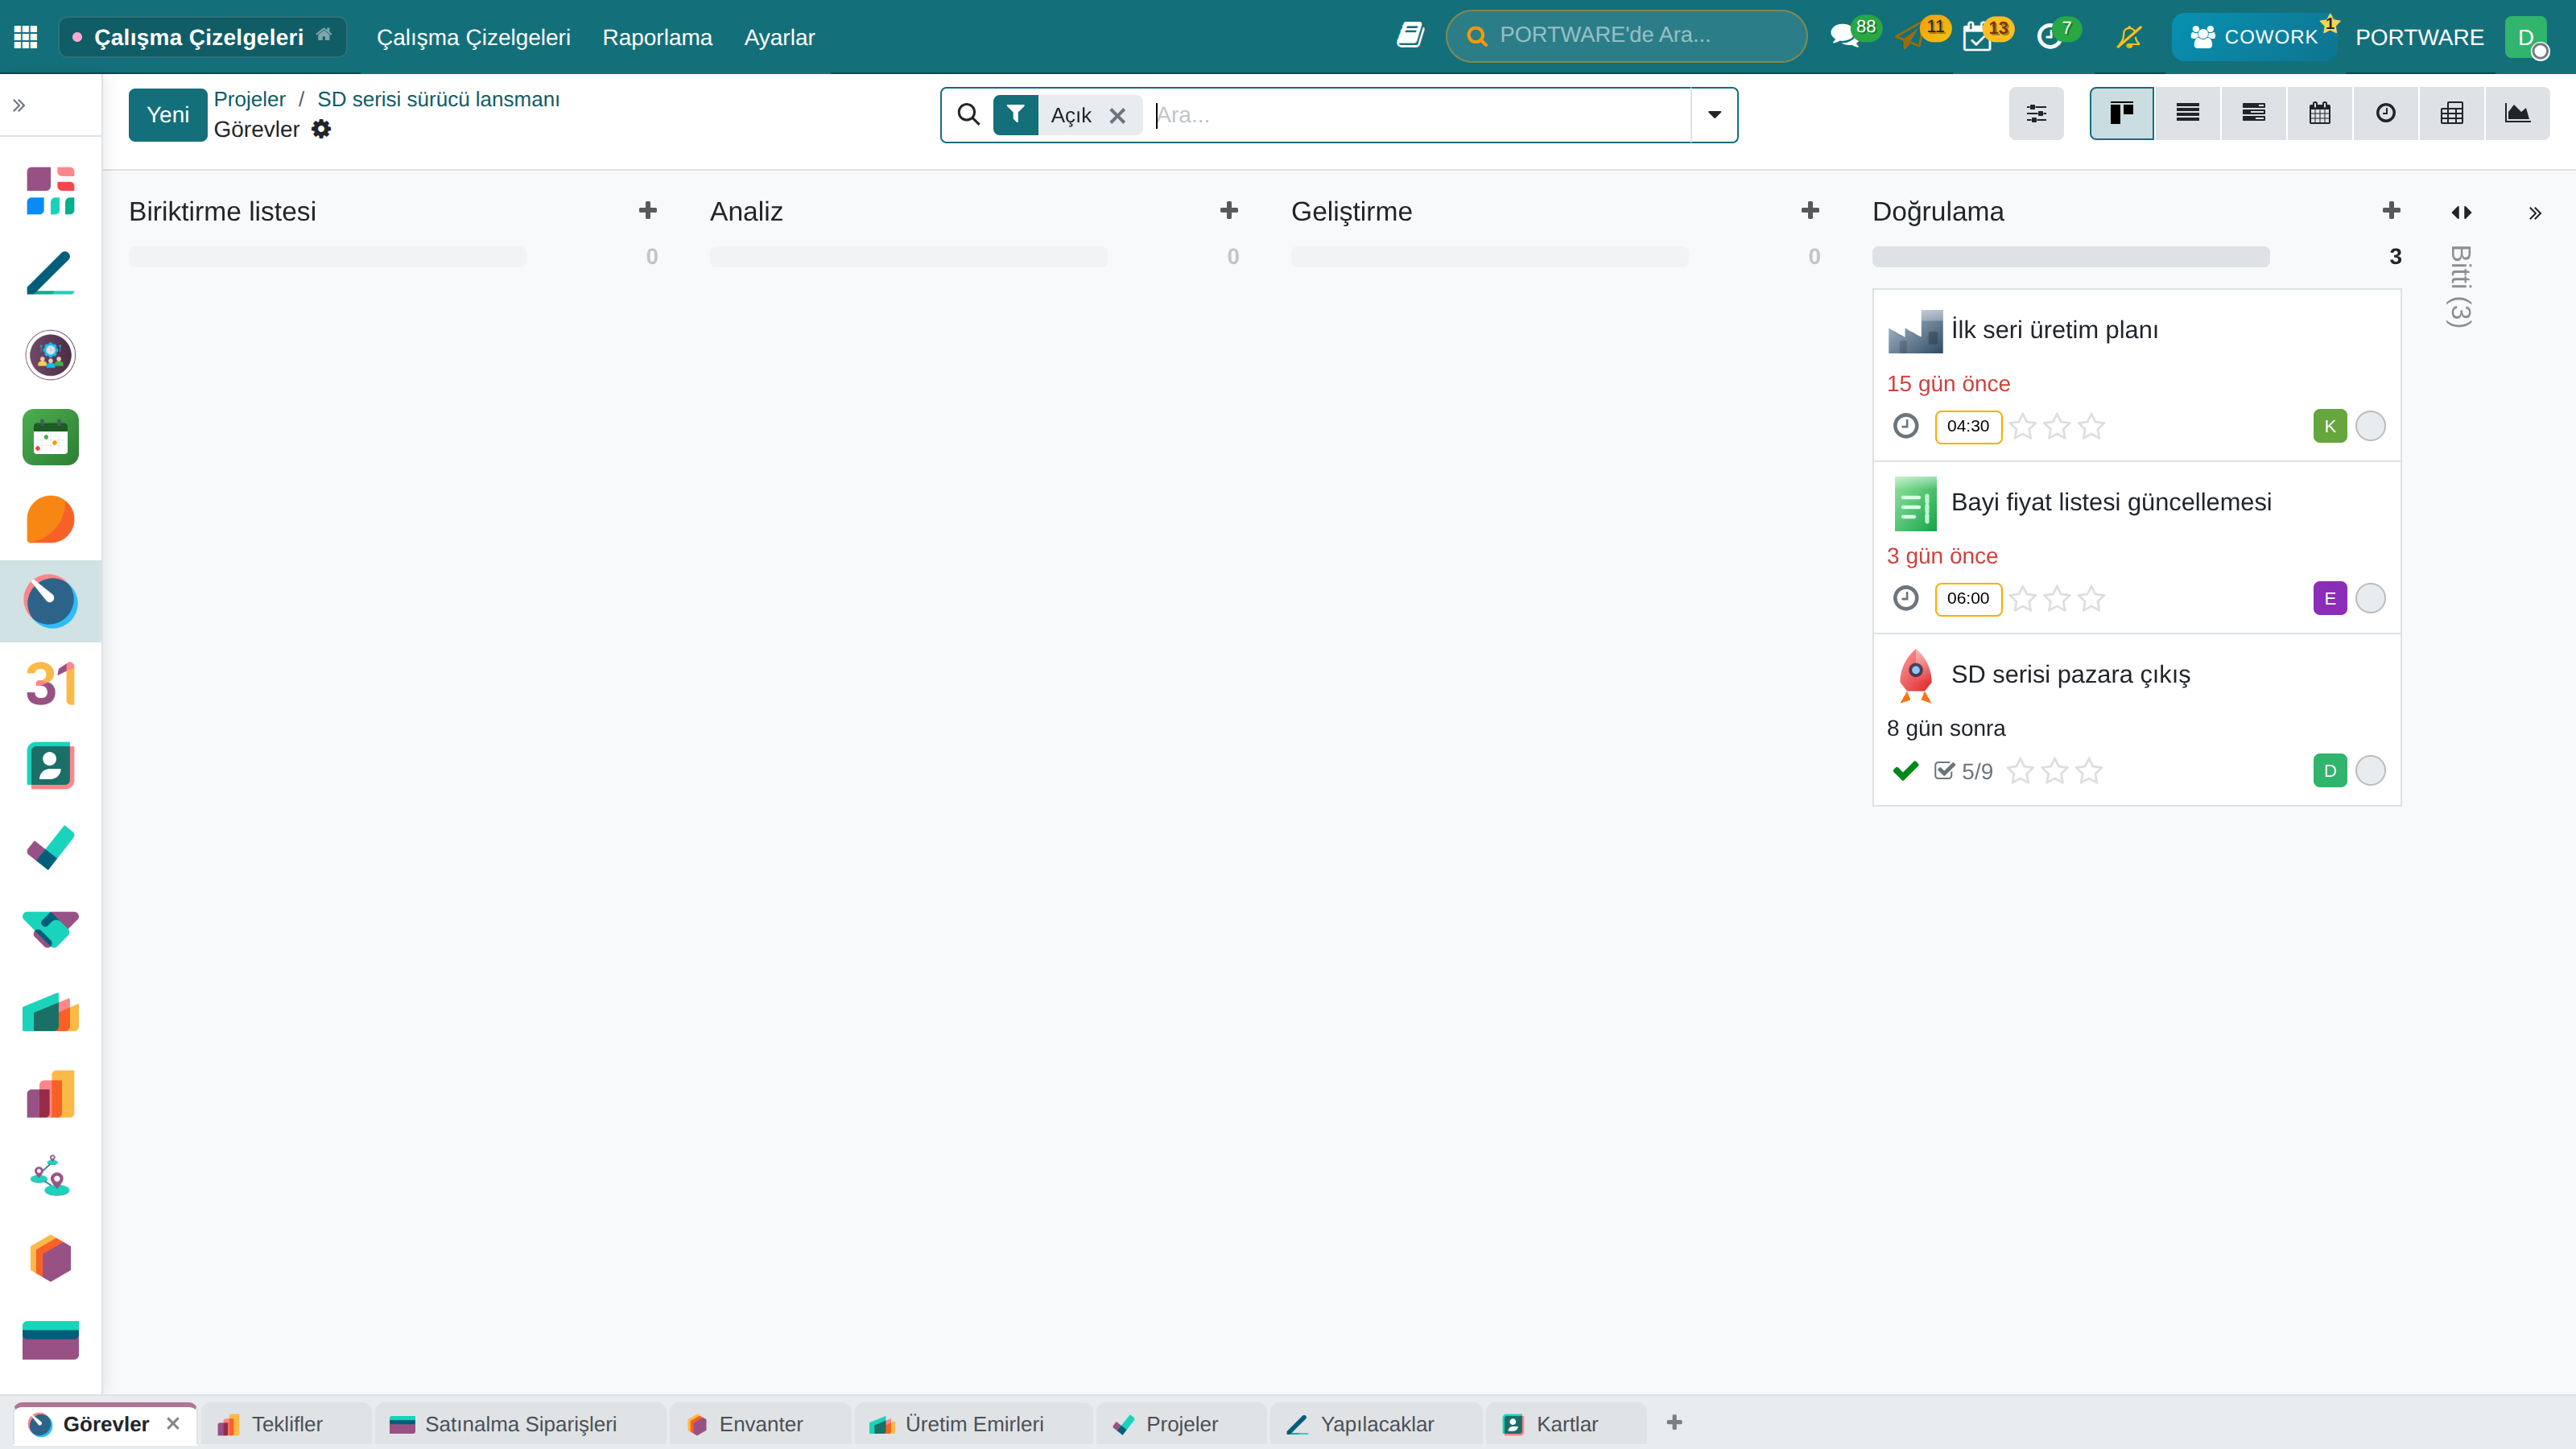Image resolution: width=2576 pixels, height=1449 pixels.
Task: Open the graph chart view
Action: (2517, 113)
